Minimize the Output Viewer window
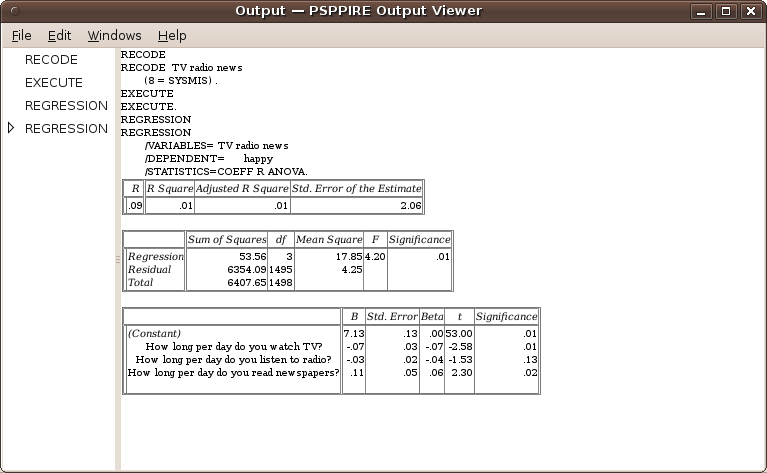 pyautogui.click(x=703, y=11)
